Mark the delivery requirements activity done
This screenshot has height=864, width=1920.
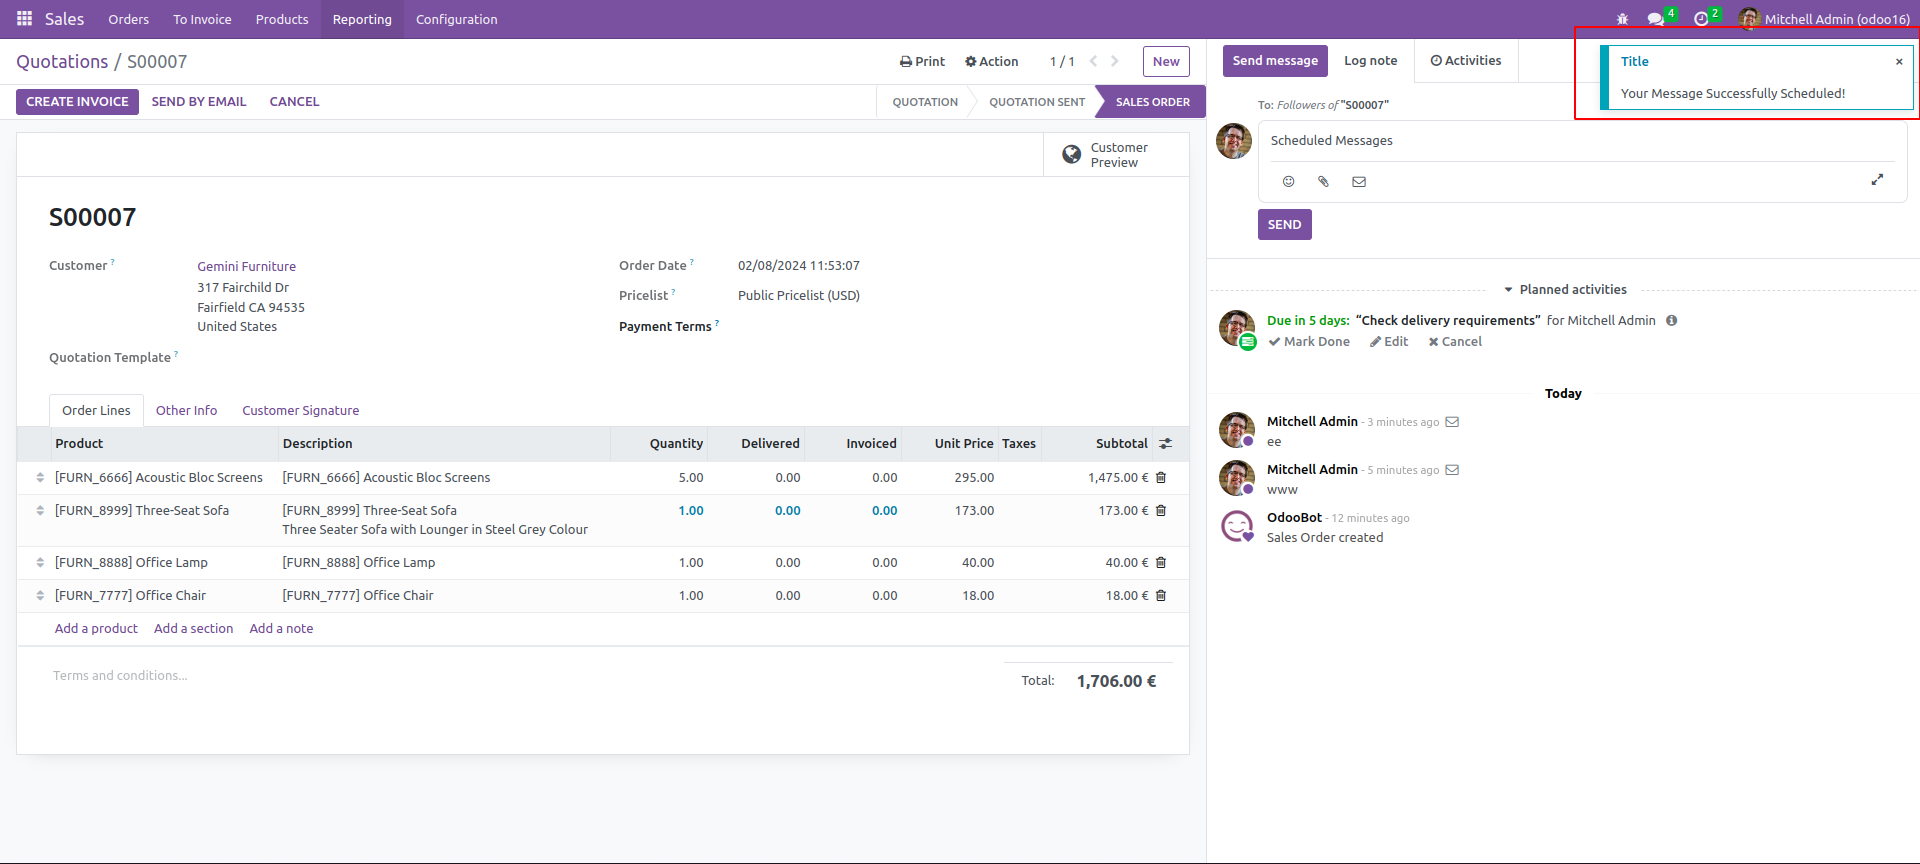point(1309,342)
